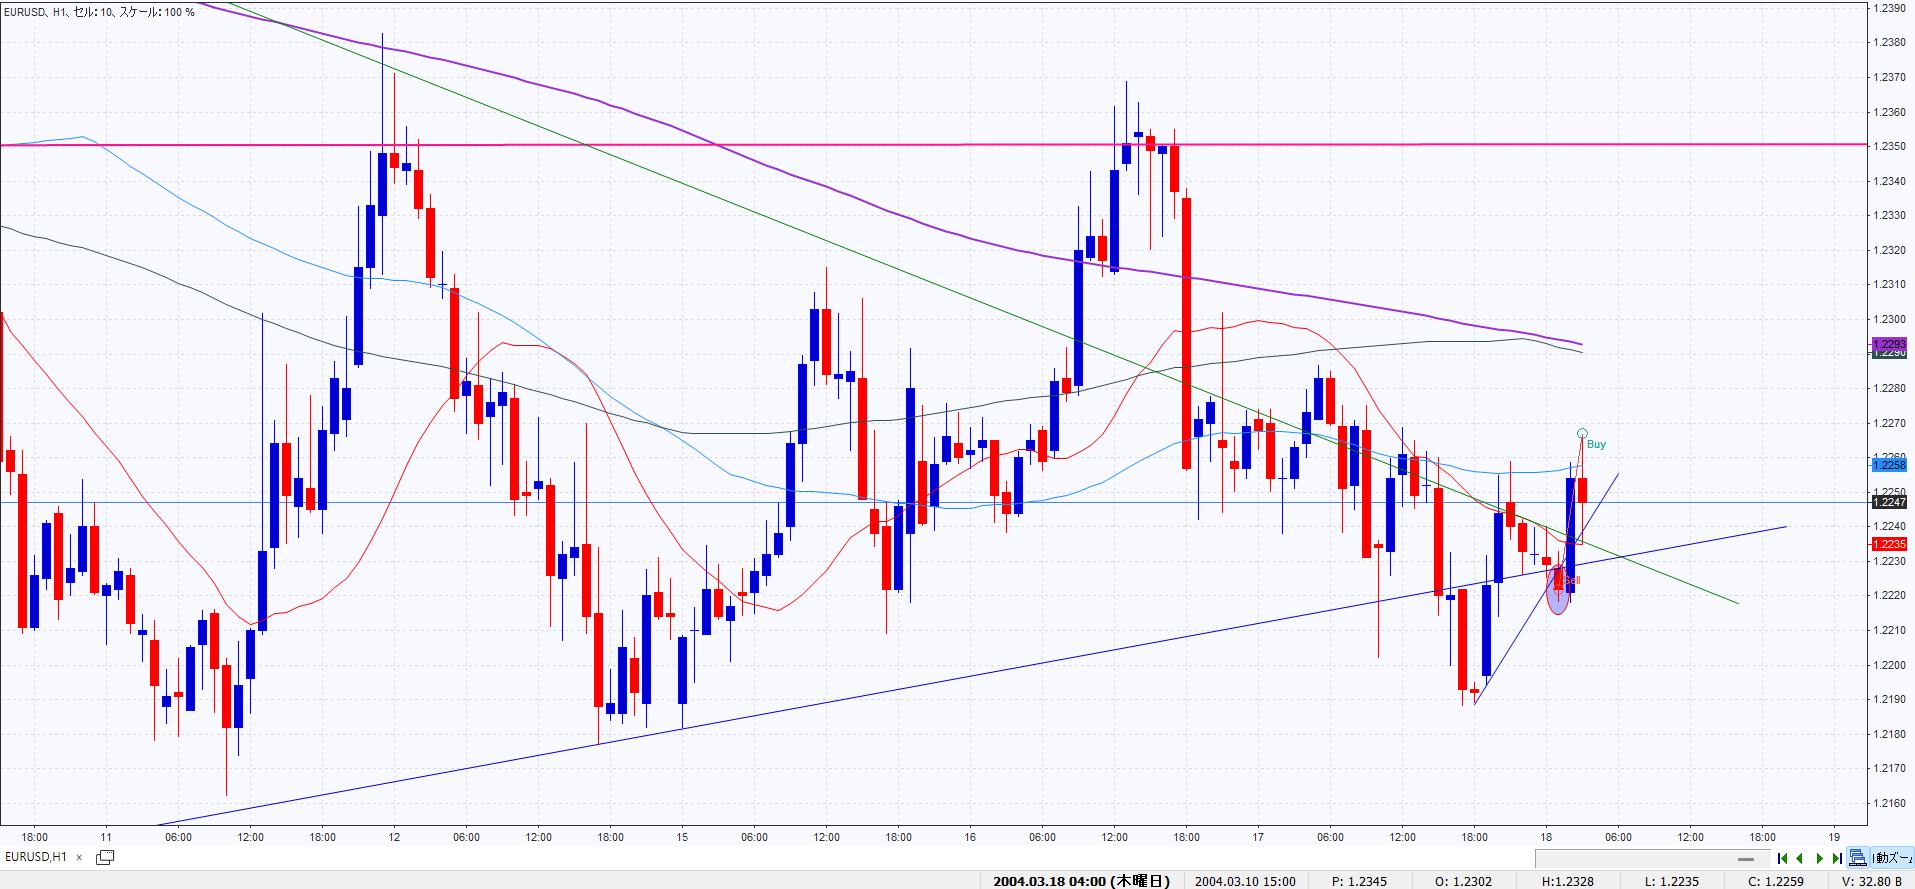Jump to the first bar of the chart

[1782, 858]
